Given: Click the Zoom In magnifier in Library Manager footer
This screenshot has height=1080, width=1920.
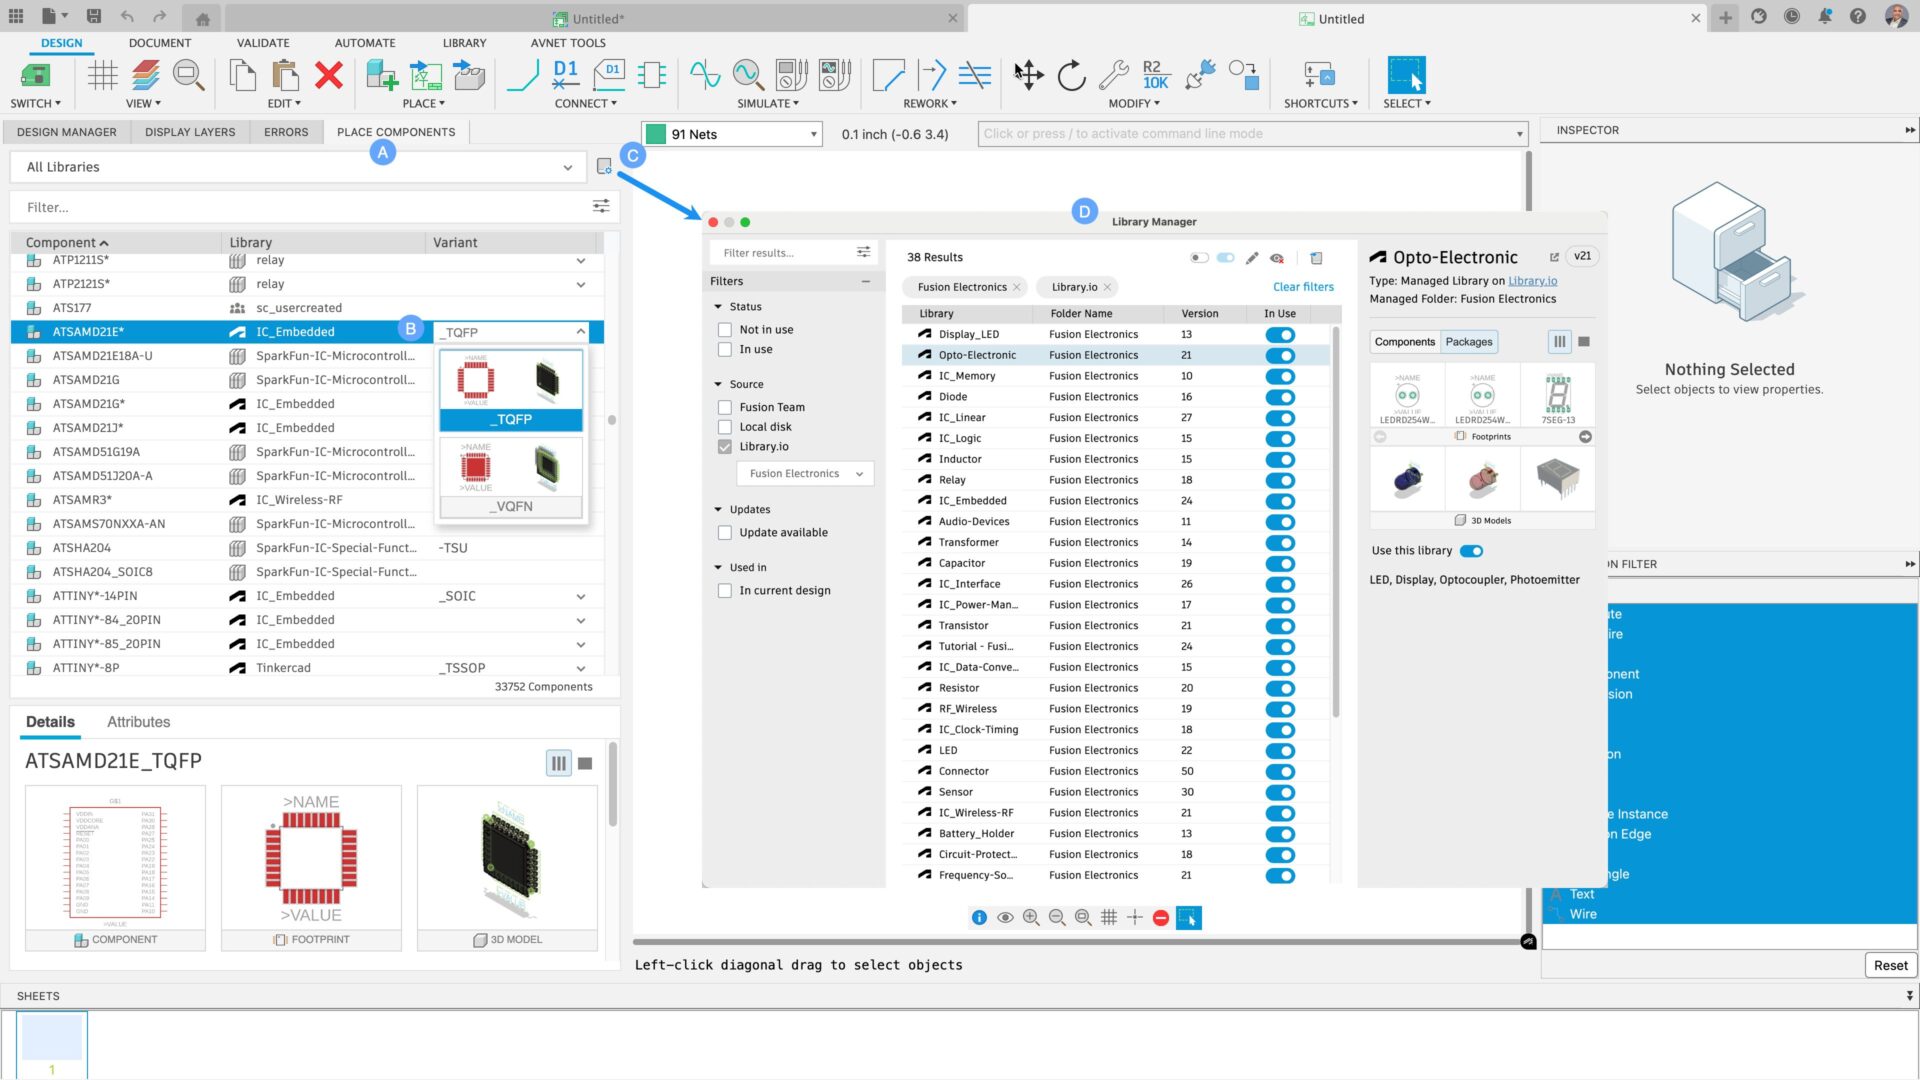Looking at the screenshot, I should tap(1032, 917).
